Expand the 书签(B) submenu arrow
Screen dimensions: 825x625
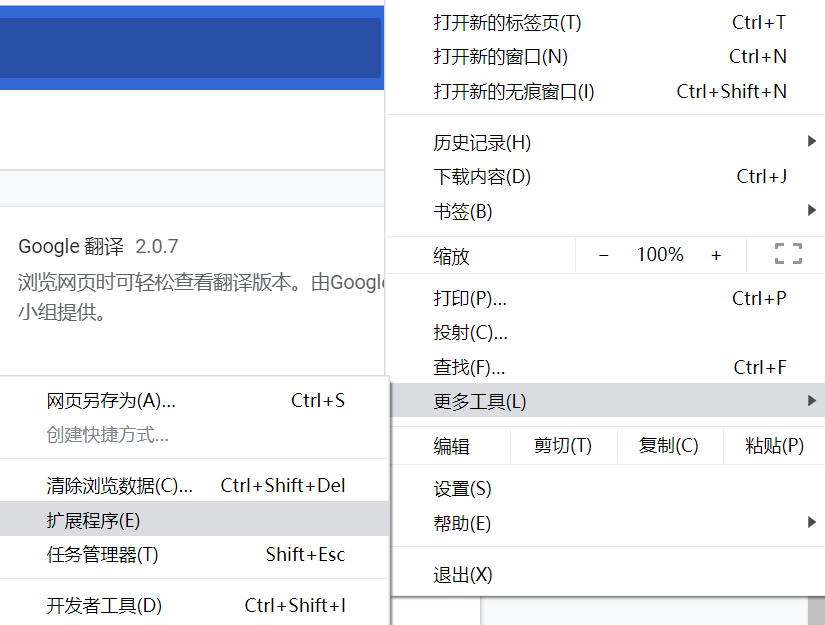click(811, 211)
